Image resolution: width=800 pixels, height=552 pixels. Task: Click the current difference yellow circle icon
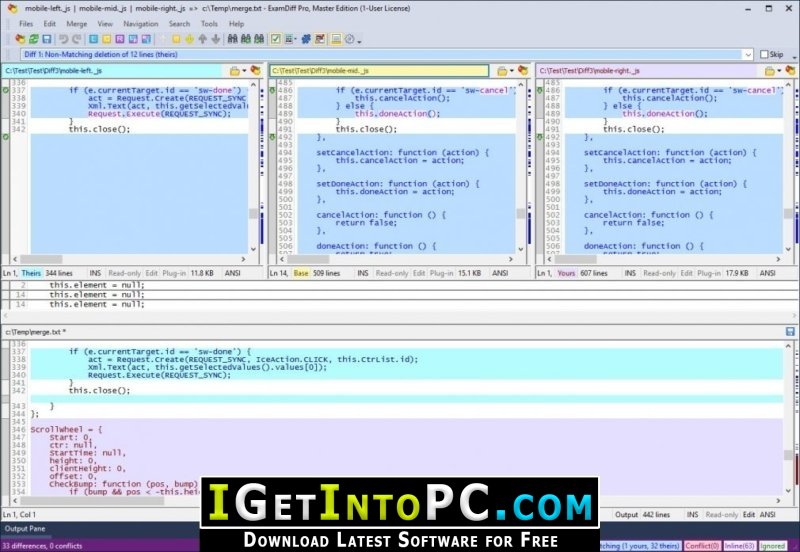(x=189, y=39)
